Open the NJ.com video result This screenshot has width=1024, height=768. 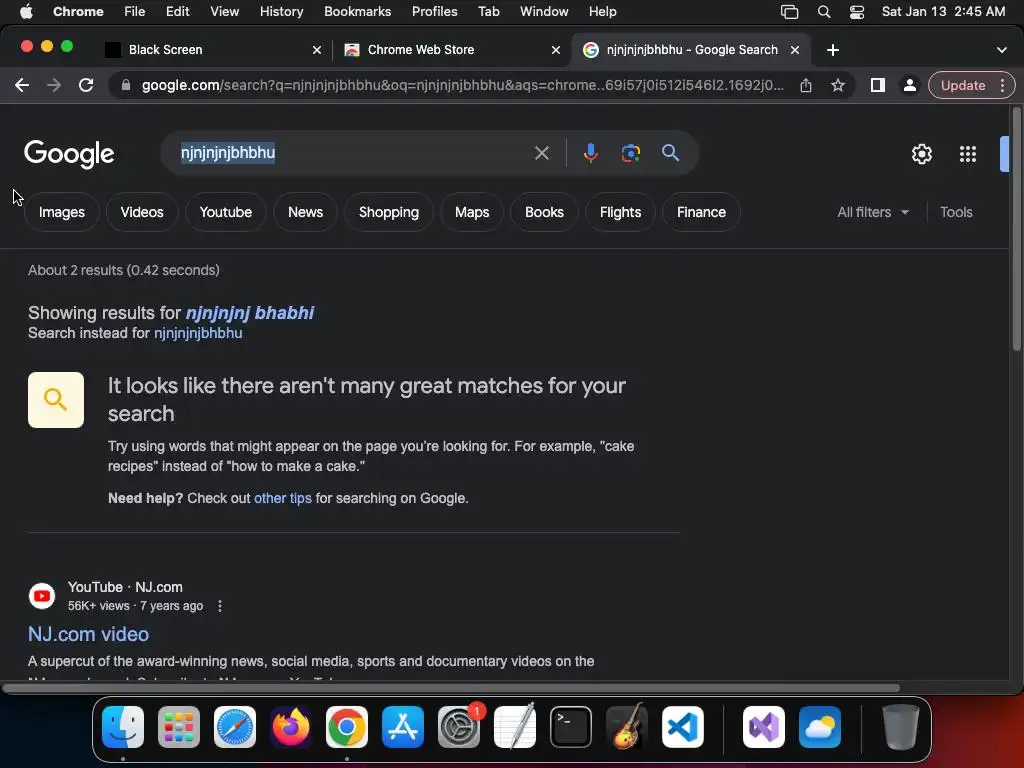pos(88,634)
